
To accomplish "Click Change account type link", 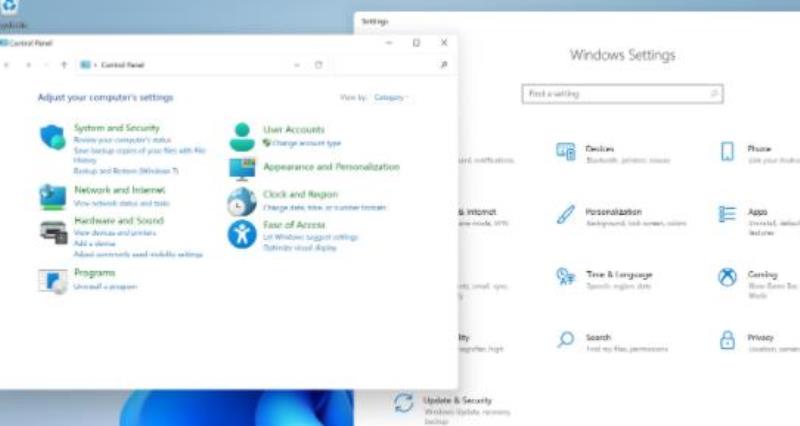I will tap(306, 143).
